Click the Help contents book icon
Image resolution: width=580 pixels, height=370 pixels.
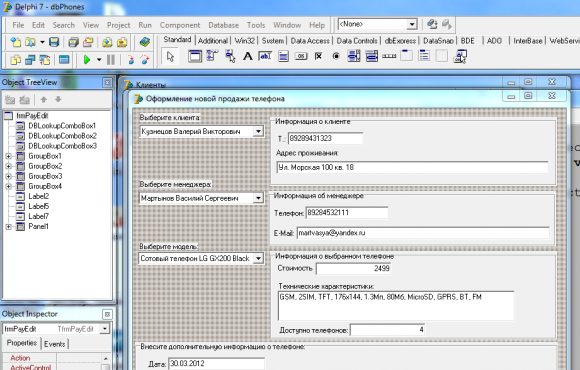coord(145,42)
